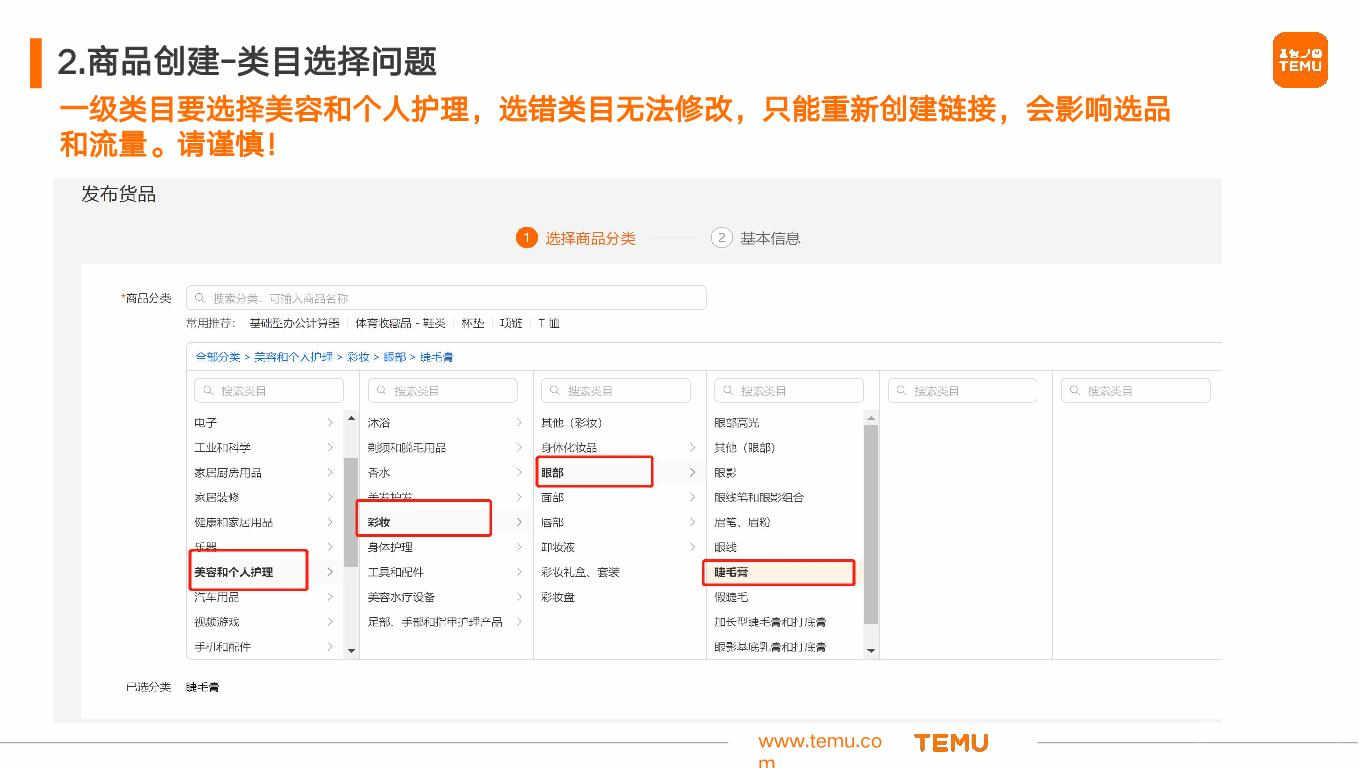This screenshot has height=768, width=1359.
Task: Click the fourth column's scrollbar thumb
Action: tap(871, 524)
